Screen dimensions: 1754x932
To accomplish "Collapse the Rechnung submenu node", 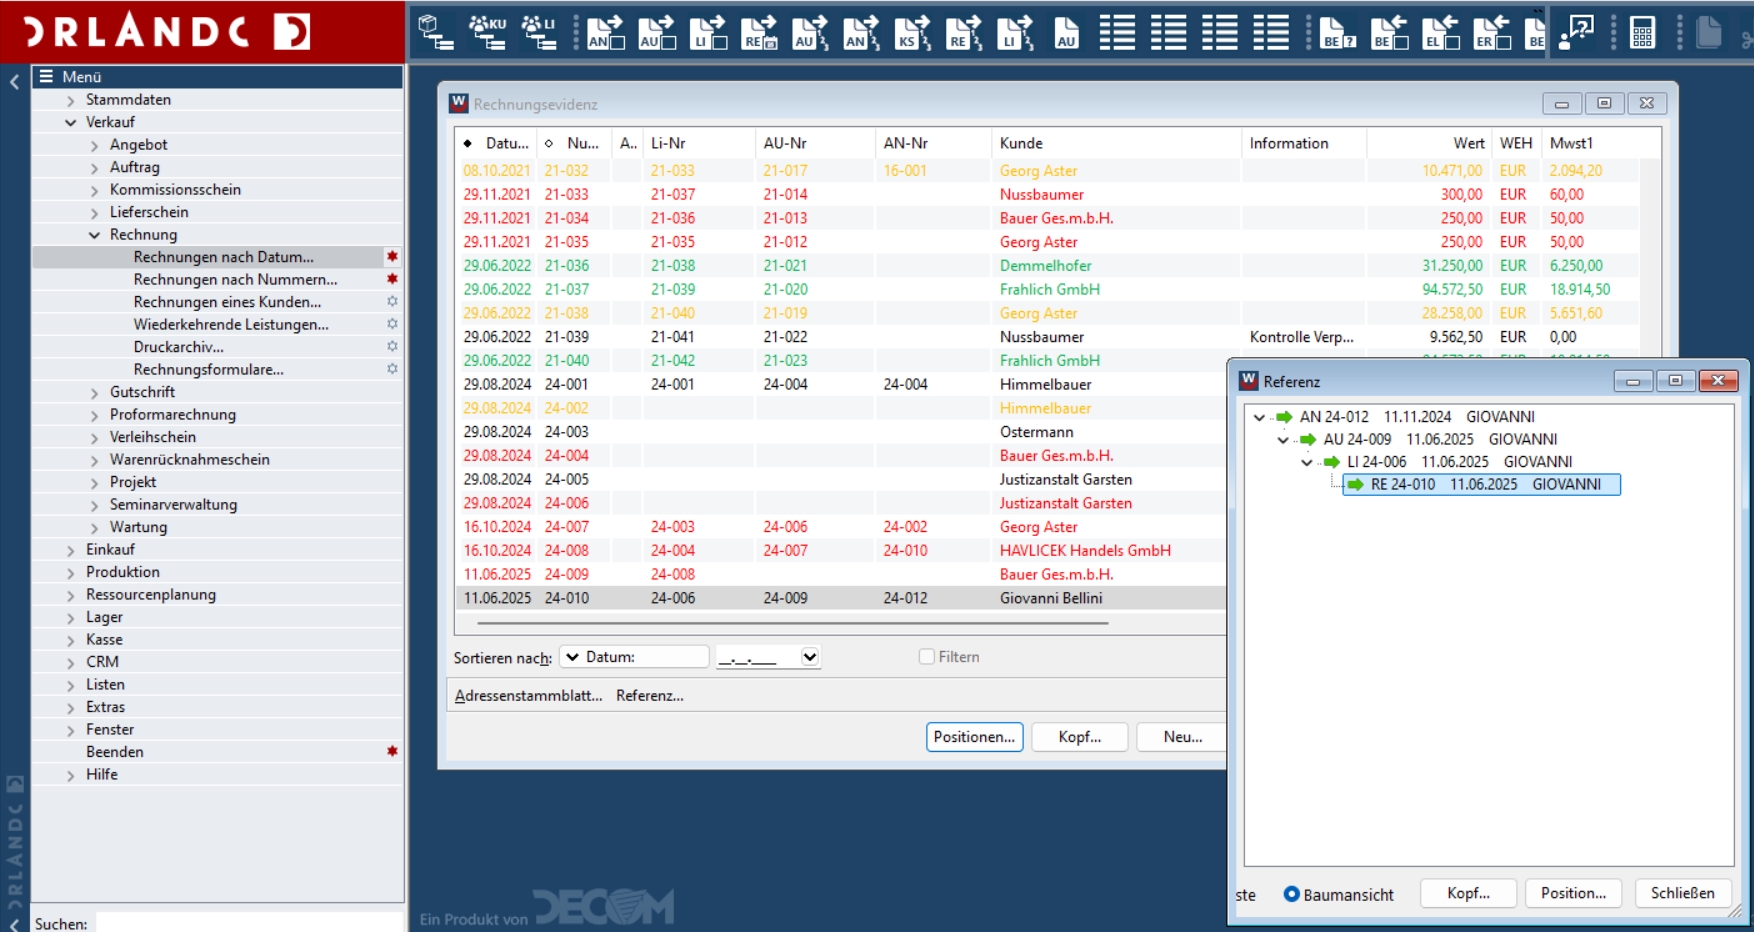I will click(94, 235).
